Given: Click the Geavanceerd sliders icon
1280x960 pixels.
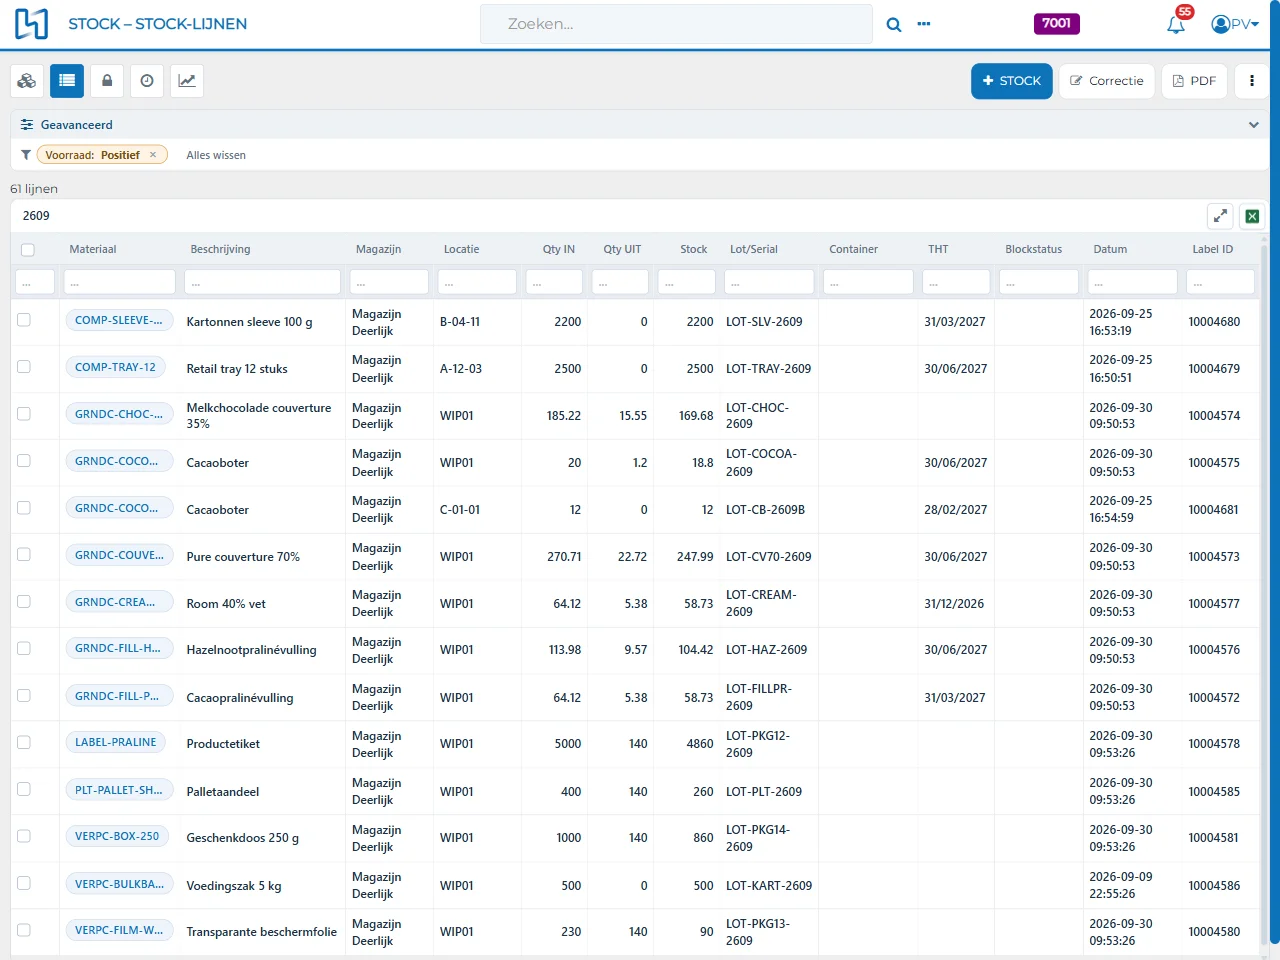Looking at the screenshot, I should point(27,125).
